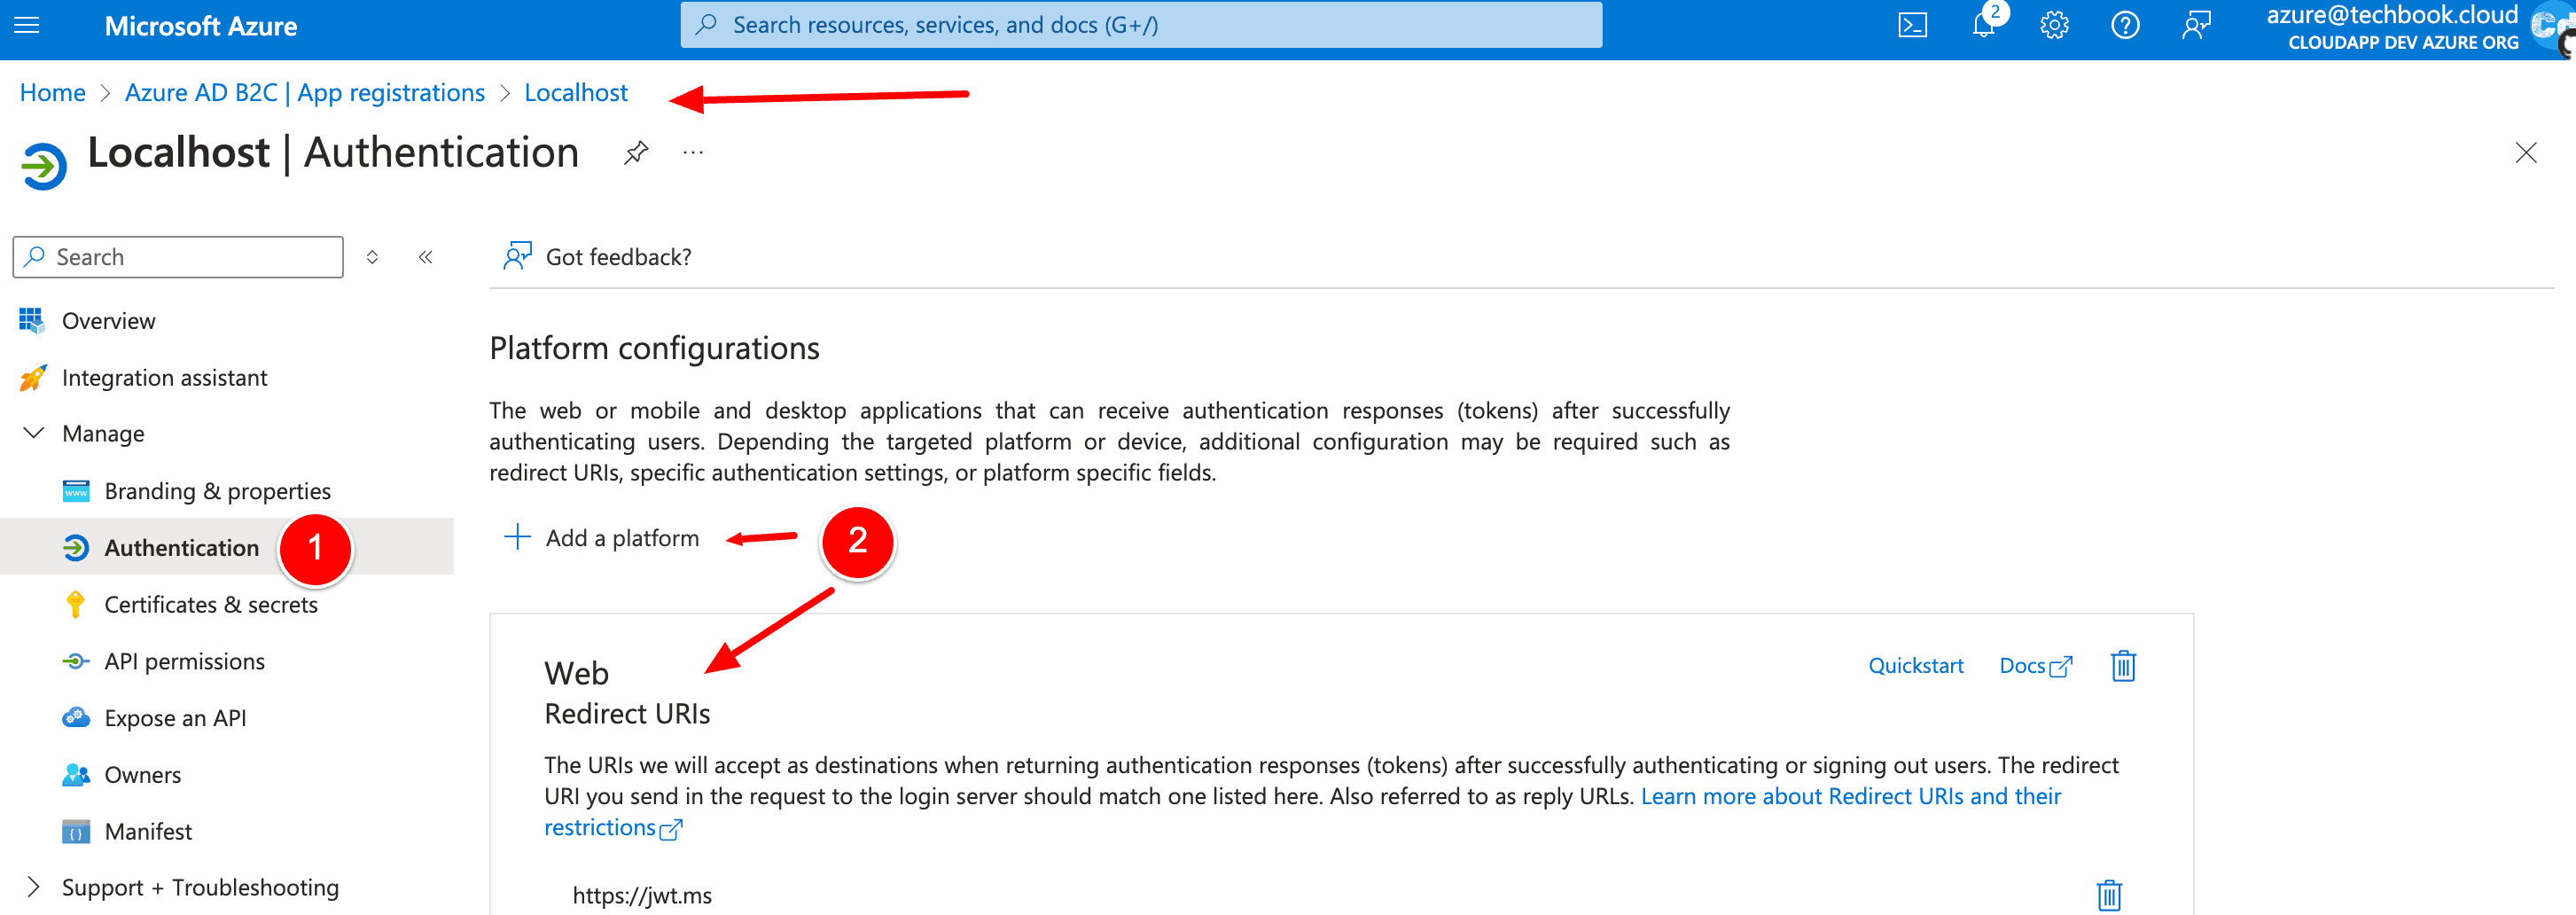Open the more options ellipsis menu
Viewport: 2576px width, 915px height.
coord(693,153)
